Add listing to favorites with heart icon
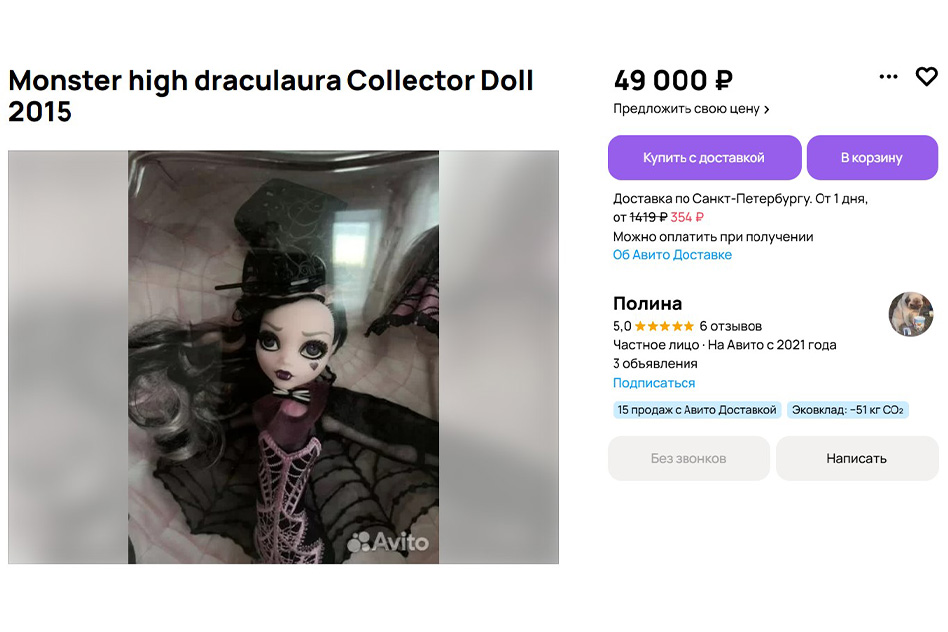 pos(926,77)
